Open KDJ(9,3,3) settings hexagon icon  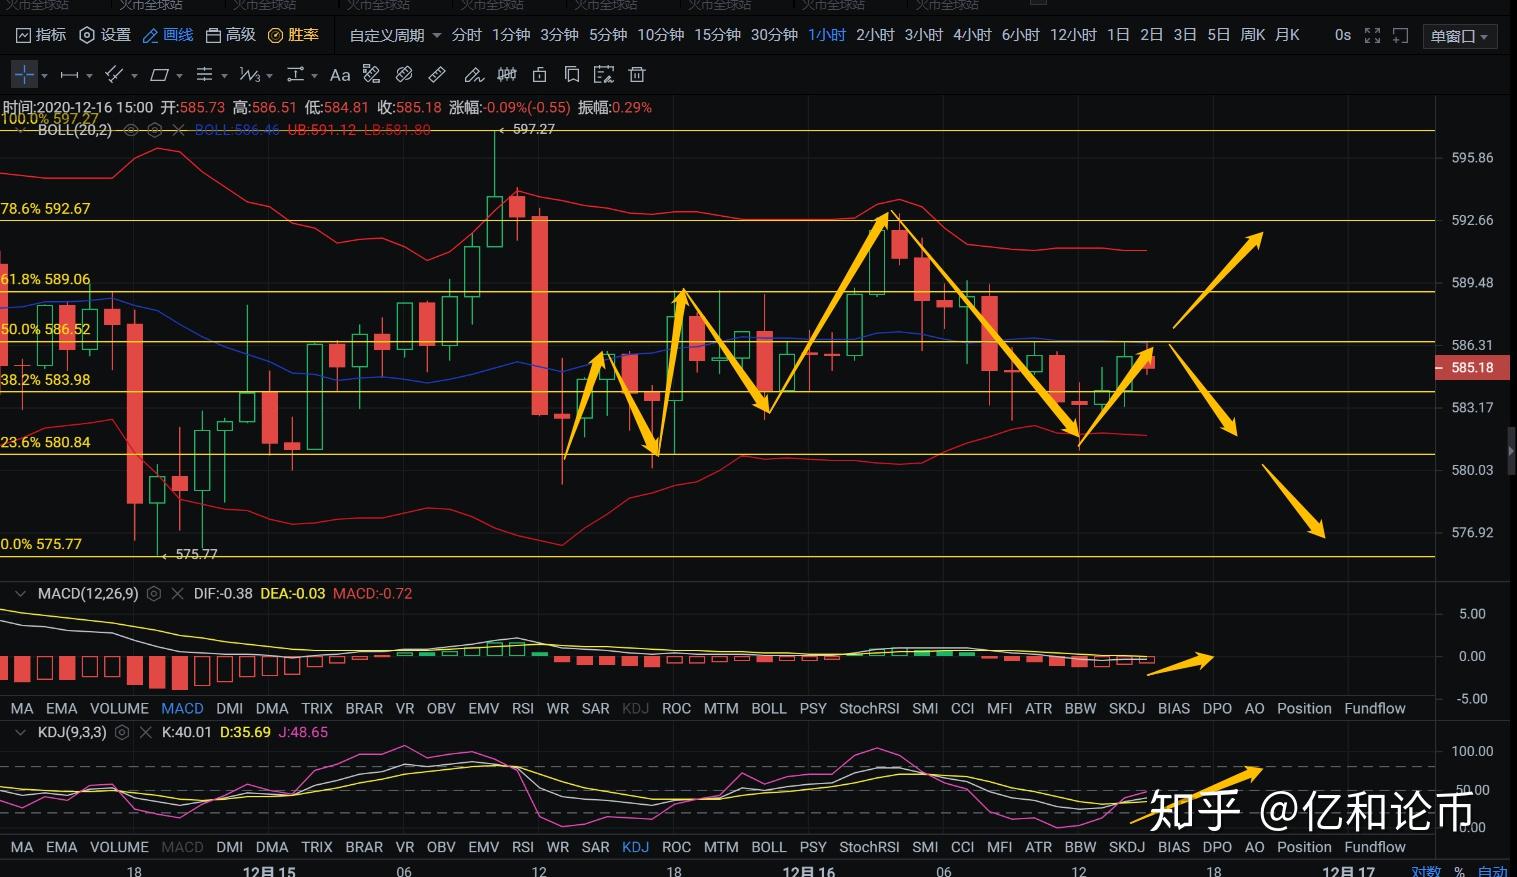[122, 732]
